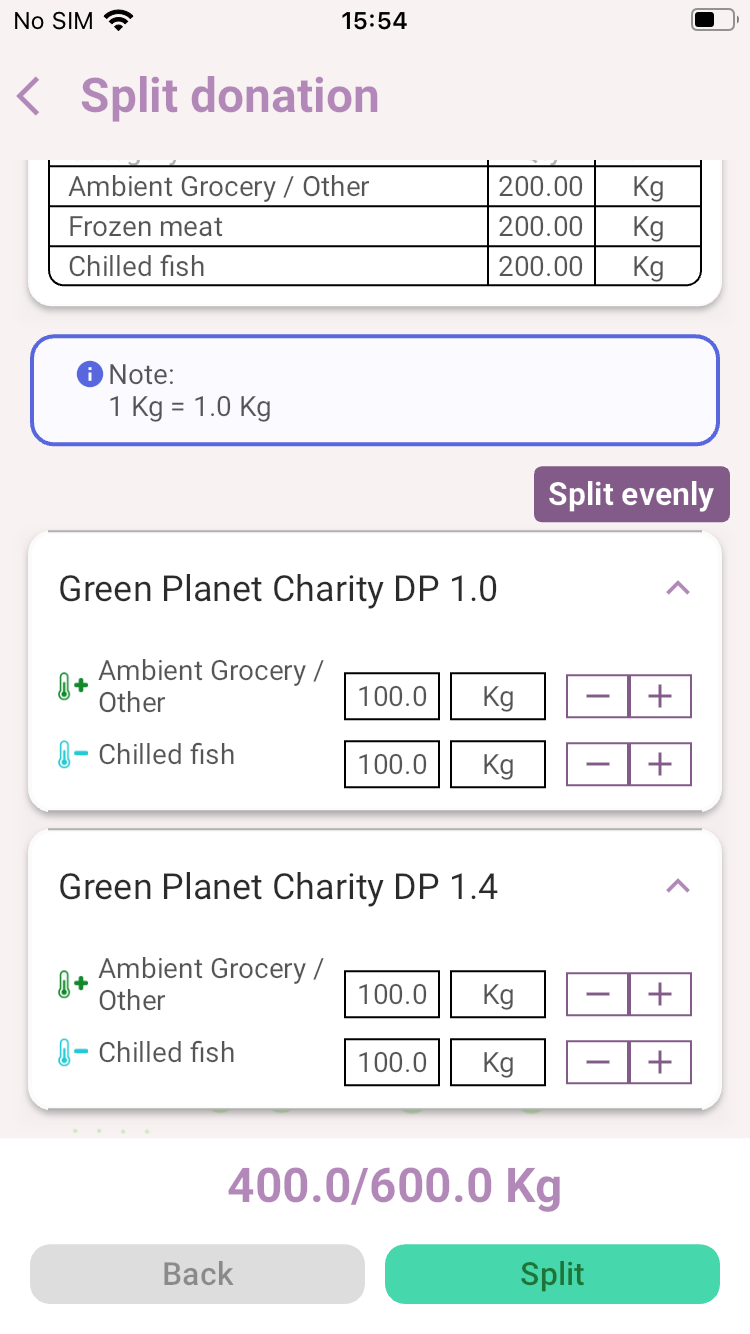750x1334 pixels.
Task: Tap the back arrow beside Split donation
Action: (29, 97)
